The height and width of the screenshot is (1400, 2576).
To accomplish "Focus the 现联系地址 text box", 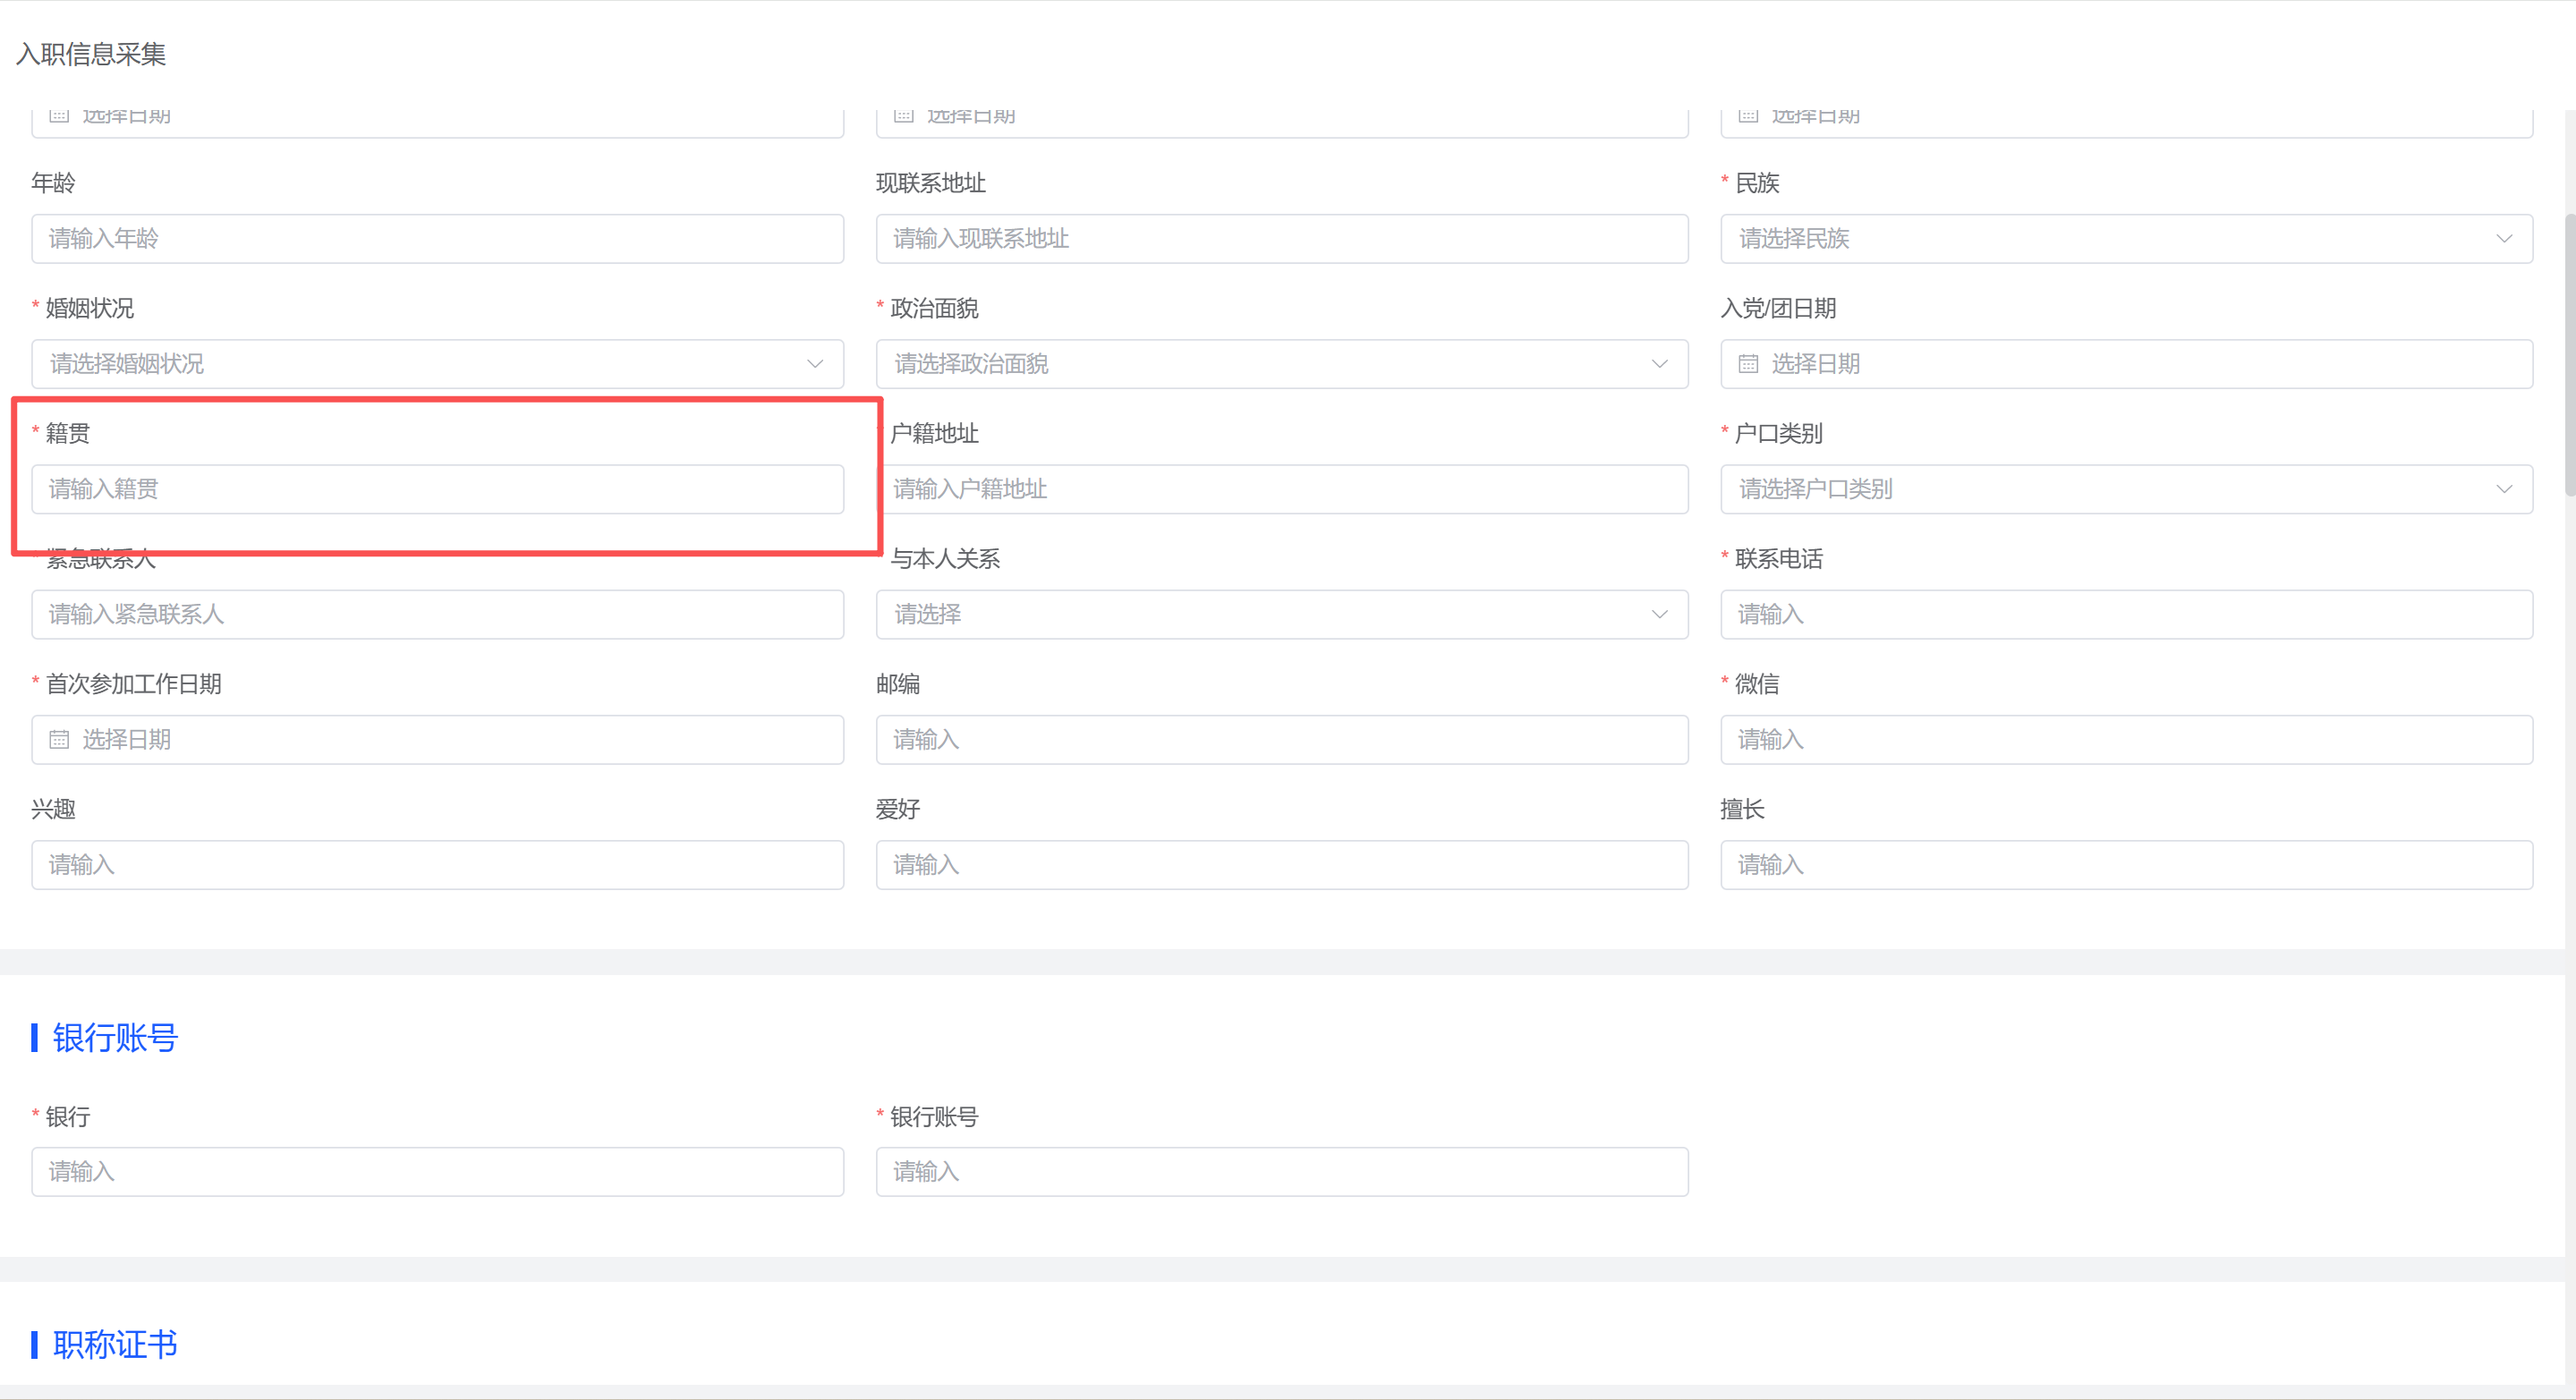I will [x=1281, y=239].
